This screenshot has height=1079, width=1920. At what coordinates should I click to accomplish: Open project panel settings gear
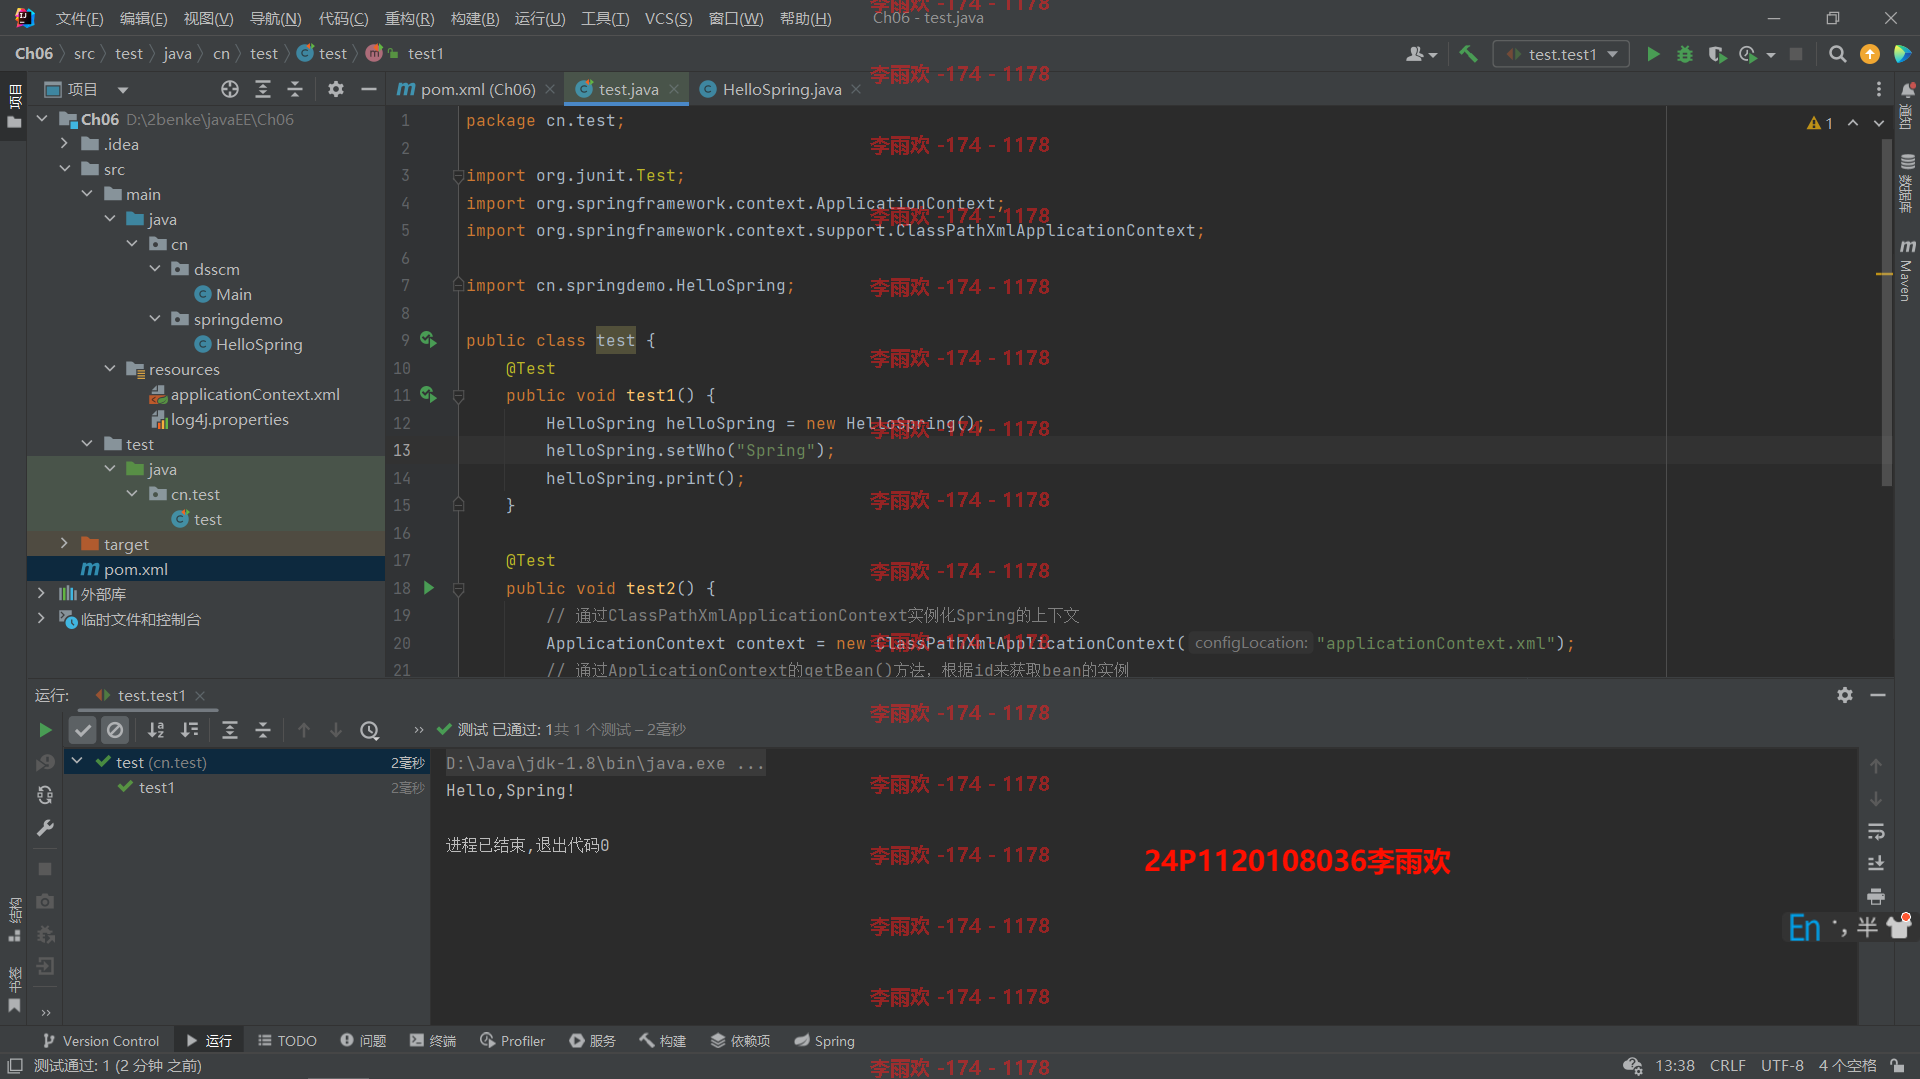(336, 89)
